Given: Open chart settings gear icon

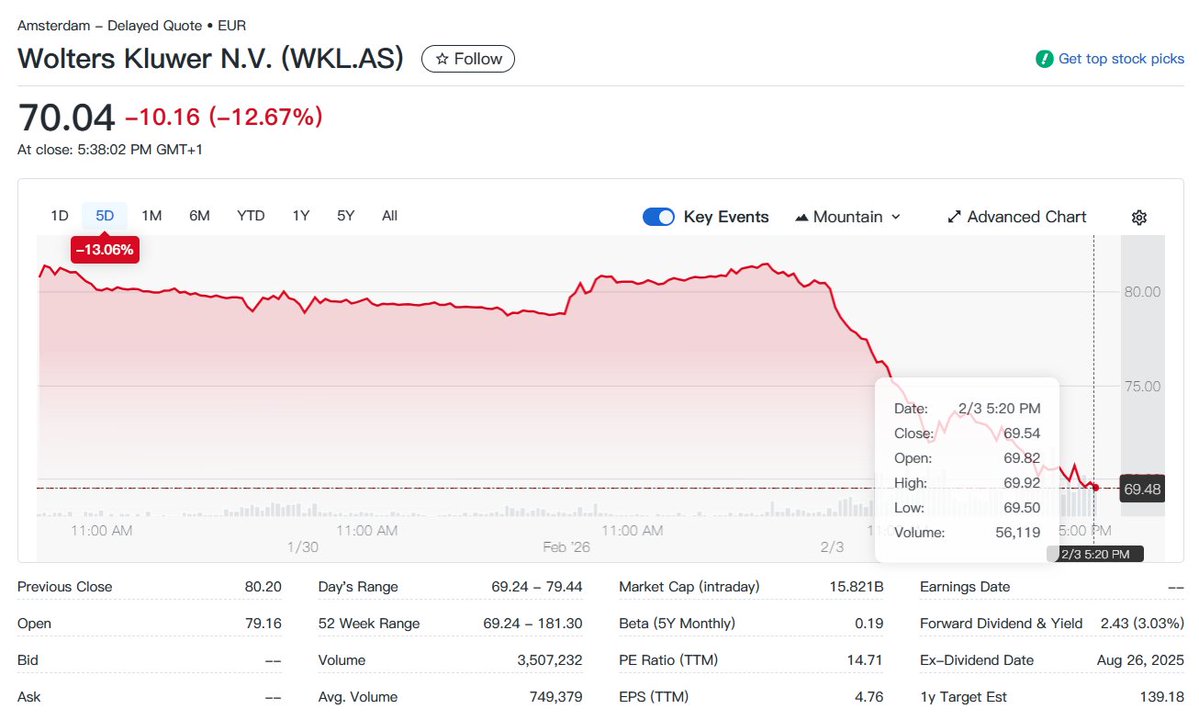Looking at the screenshot, I should 1139,217.
